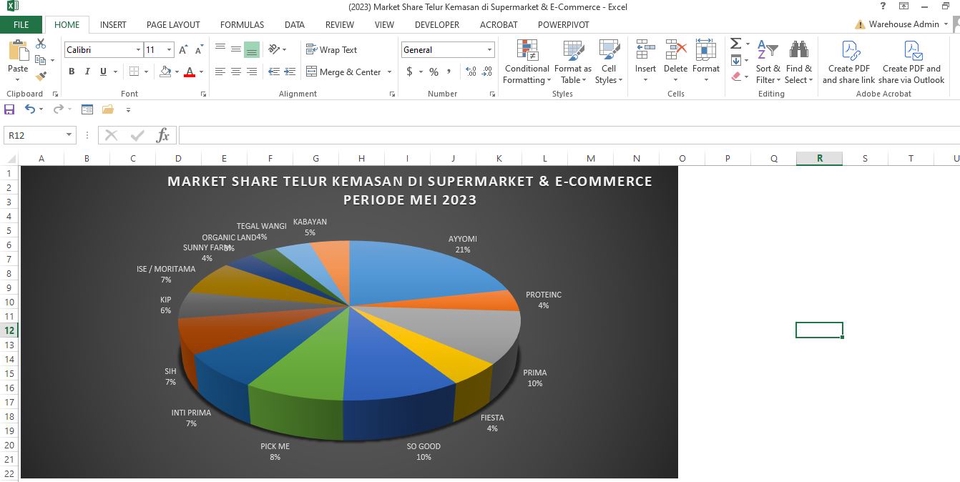Switch to the PAGE LAYOUT tab
Viewport: 960px width, 482px height.
[173, 24]
